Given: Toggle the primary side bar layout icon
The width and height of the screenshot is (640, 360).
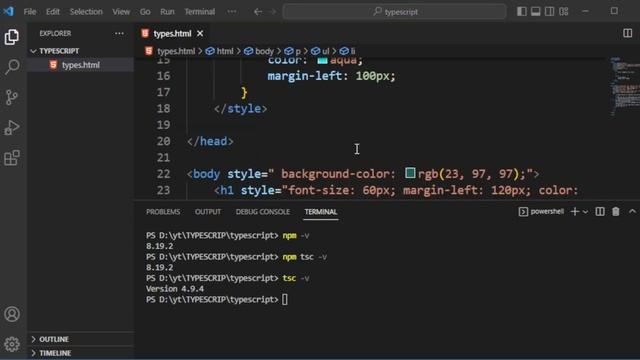Looking at the screenshot, I should pyautogui.click(x=521, y=11).
